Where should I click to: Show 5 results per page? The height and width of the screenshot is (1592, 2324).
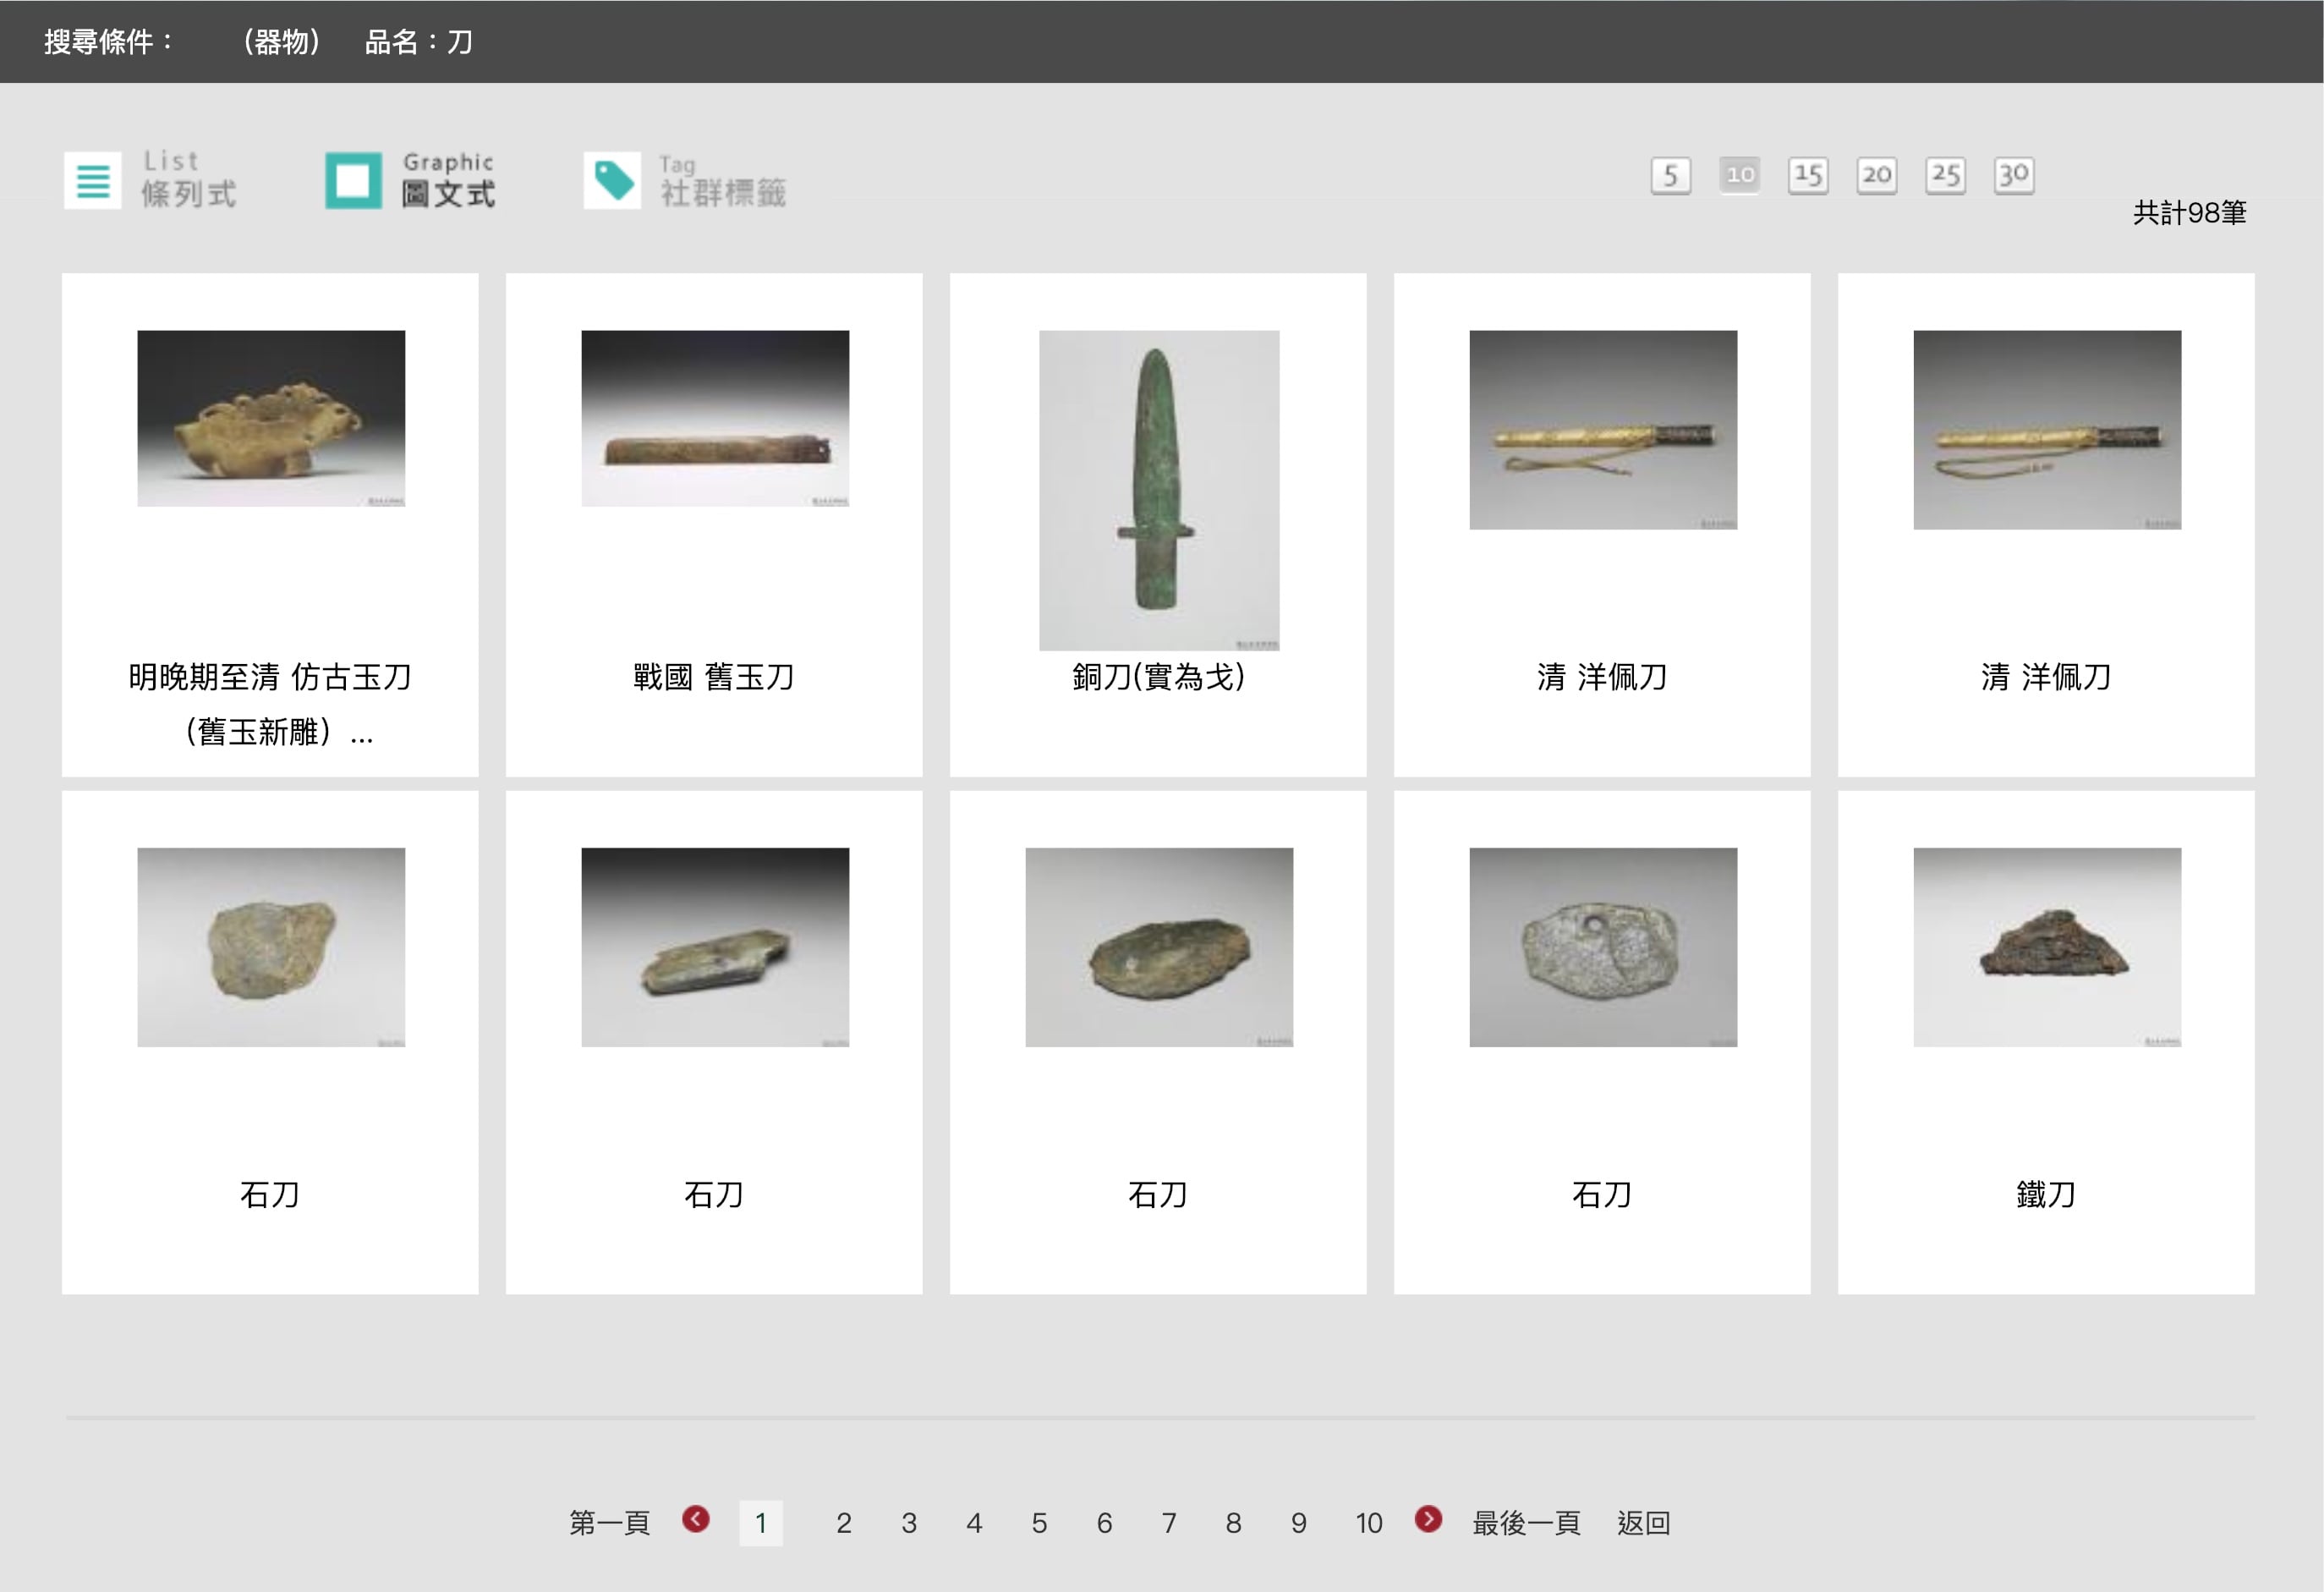1670,175
